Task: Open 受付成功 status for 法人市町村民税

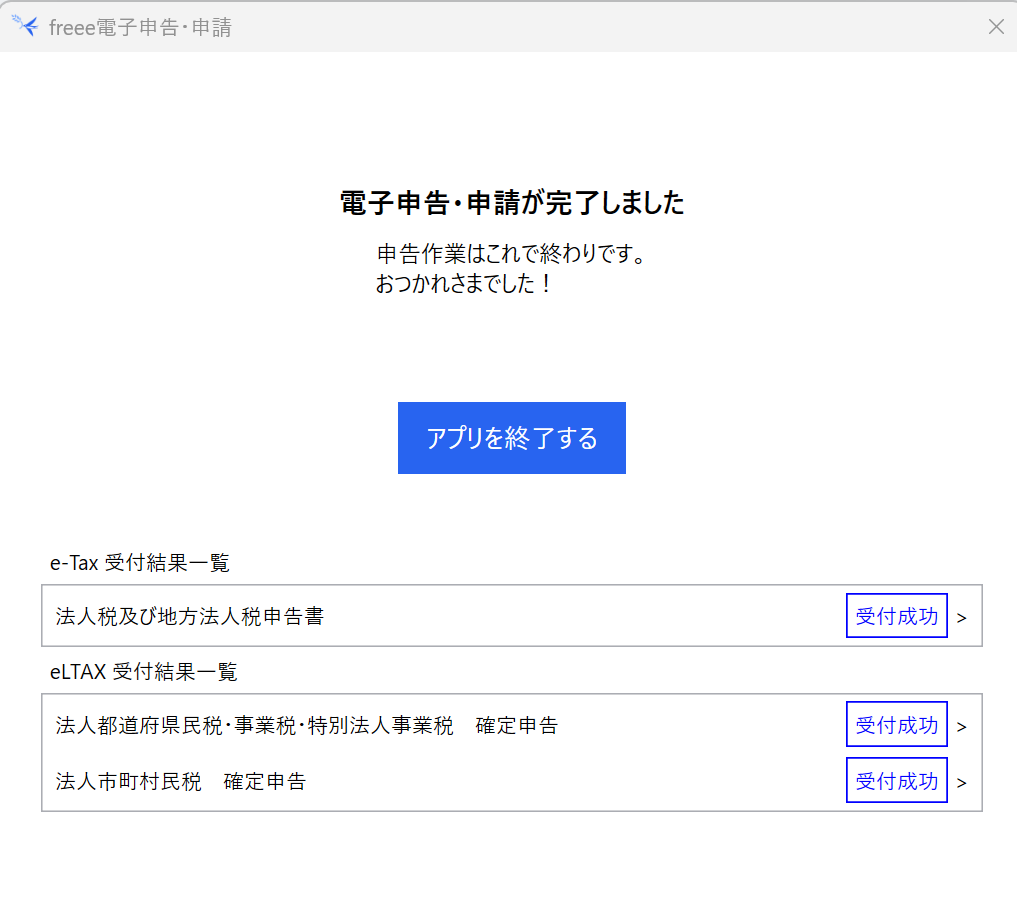Action: tap(896, 781)
